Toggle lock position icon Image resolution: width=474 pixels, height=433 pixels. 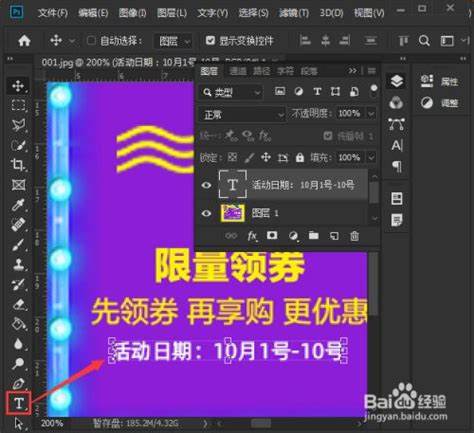click(266, 157)
